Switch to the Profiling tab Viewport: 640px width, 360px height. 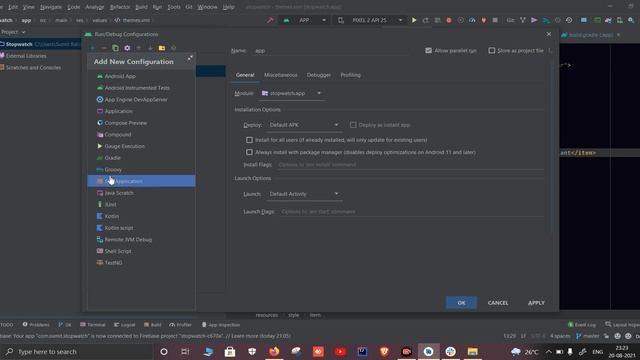[x=351, y=75]
